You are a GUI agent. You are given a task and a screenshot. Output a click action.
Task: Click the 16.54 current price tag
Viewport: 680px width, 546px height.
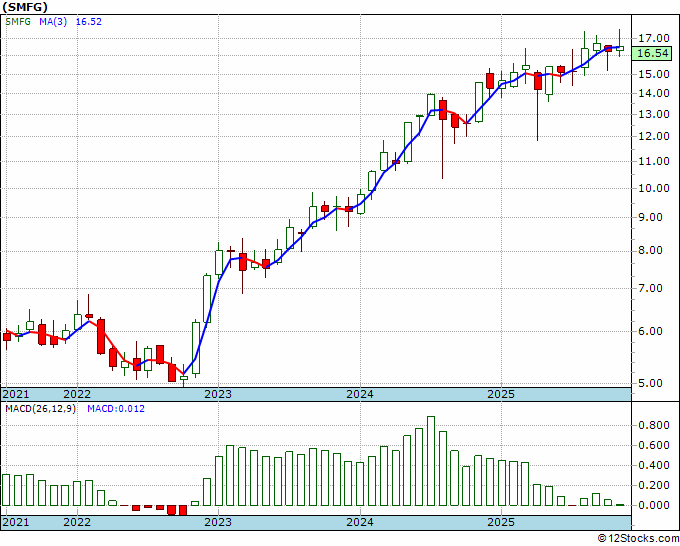[x=653, y=53]
